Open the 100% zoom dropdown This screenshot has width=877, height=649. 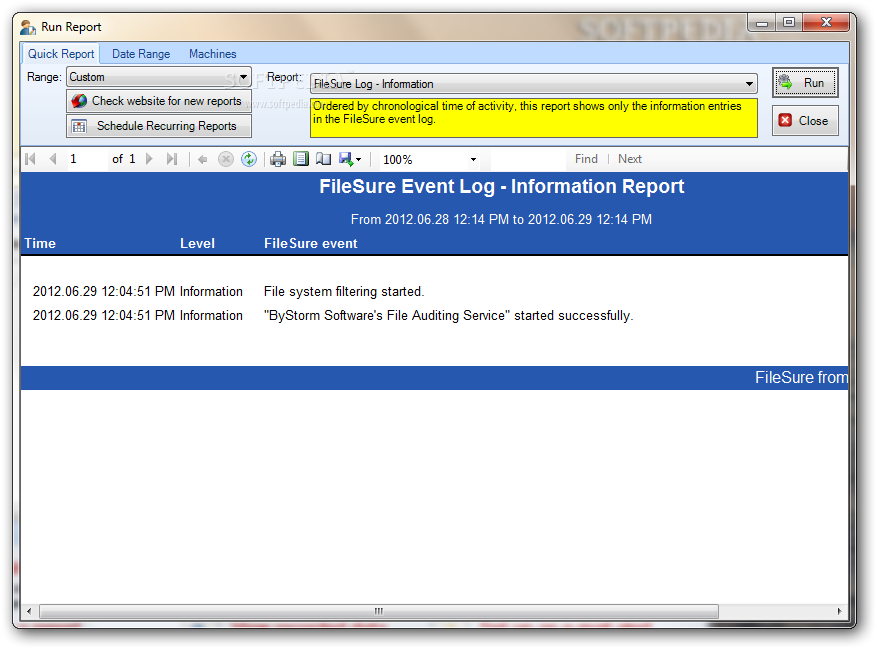point(473,160)
